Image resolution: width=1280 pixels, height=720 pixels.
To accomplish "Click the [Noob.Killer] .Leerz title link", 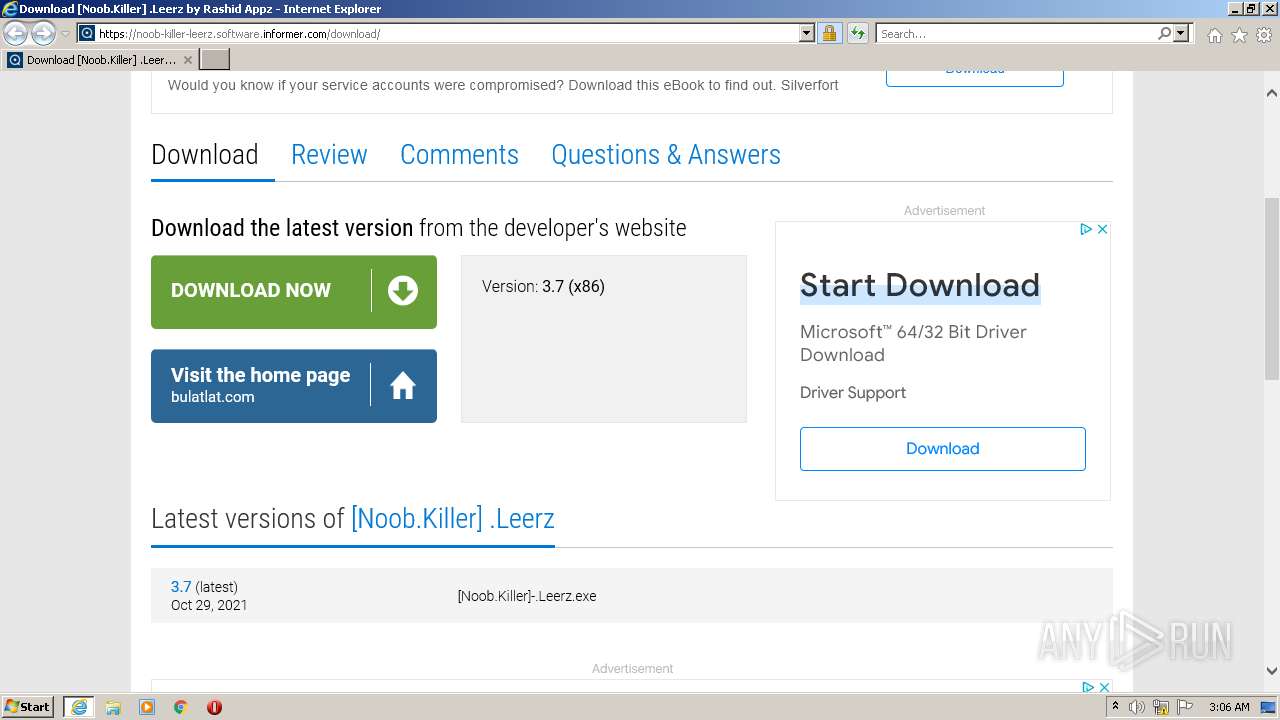I will coord(453,519).
